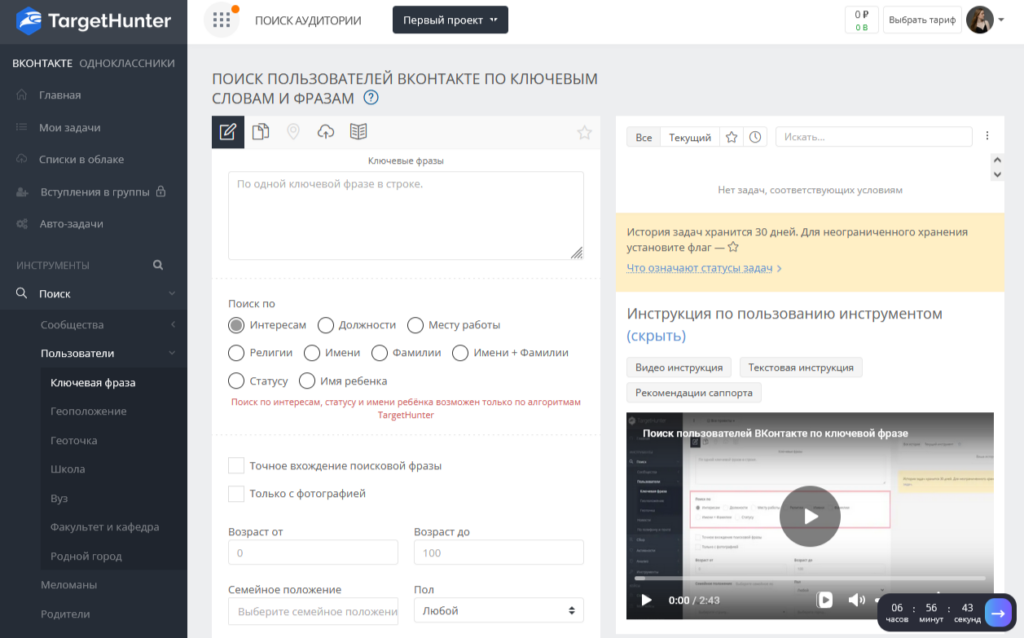The image size is (1024, 638).
Task: Expand the 'Пол' gender dropdown
Action: click(x=498, y=610)
